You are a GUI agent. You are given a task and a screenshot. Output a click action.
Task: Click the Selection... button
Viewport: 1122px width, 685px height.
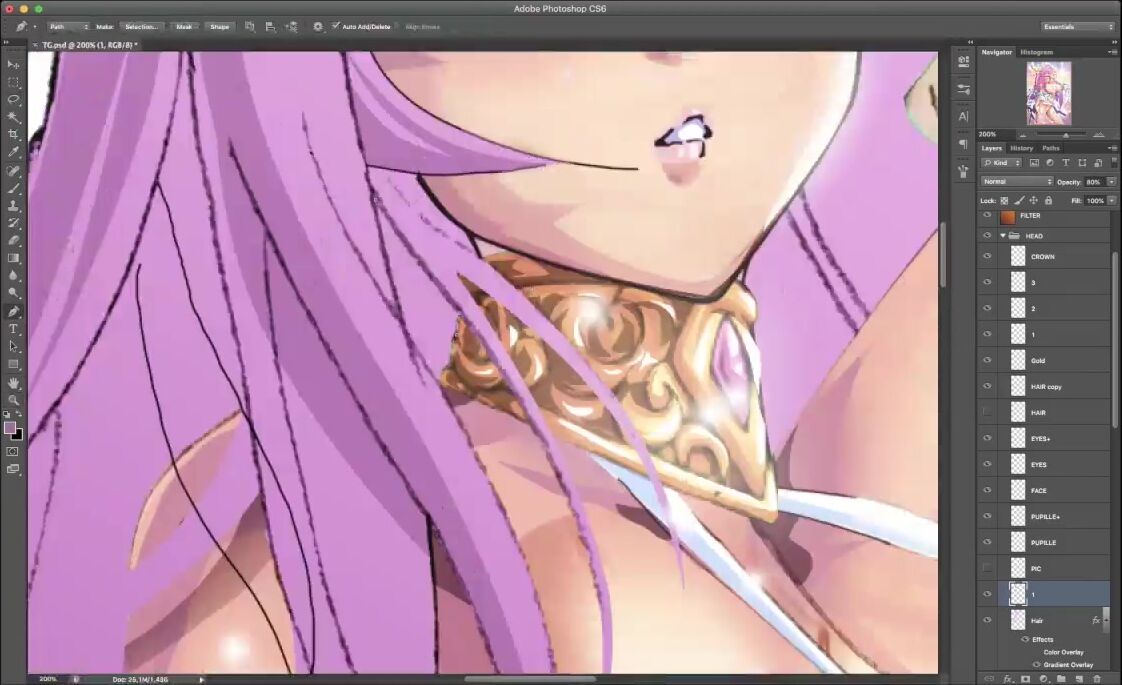click(142, 26)
